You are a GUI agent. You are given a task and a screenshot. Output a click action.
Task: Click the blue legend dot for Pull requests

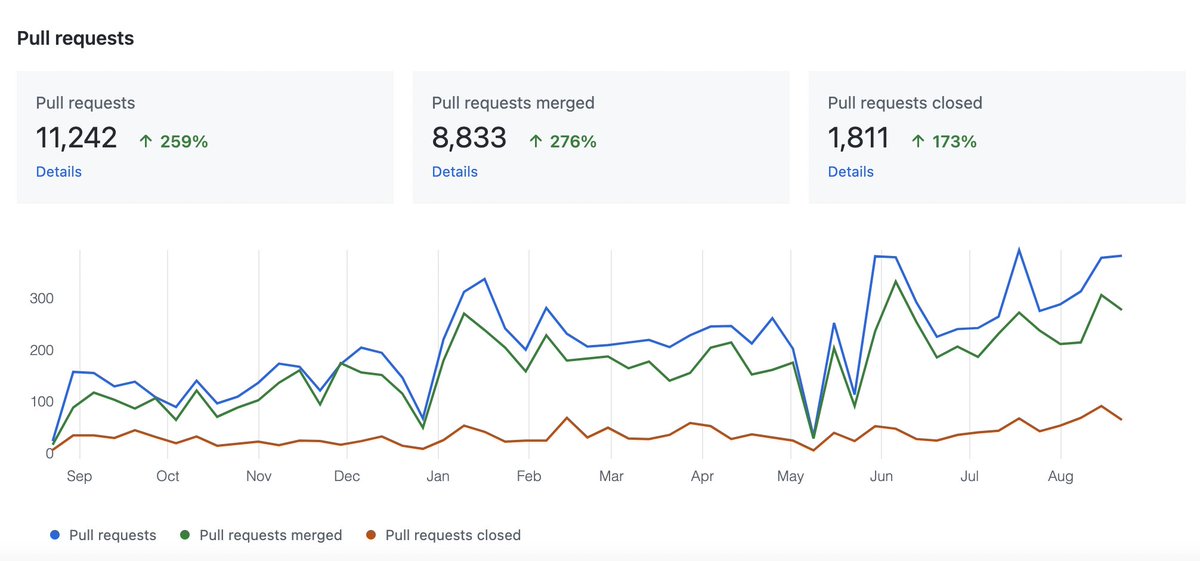[x=55, y=535]
